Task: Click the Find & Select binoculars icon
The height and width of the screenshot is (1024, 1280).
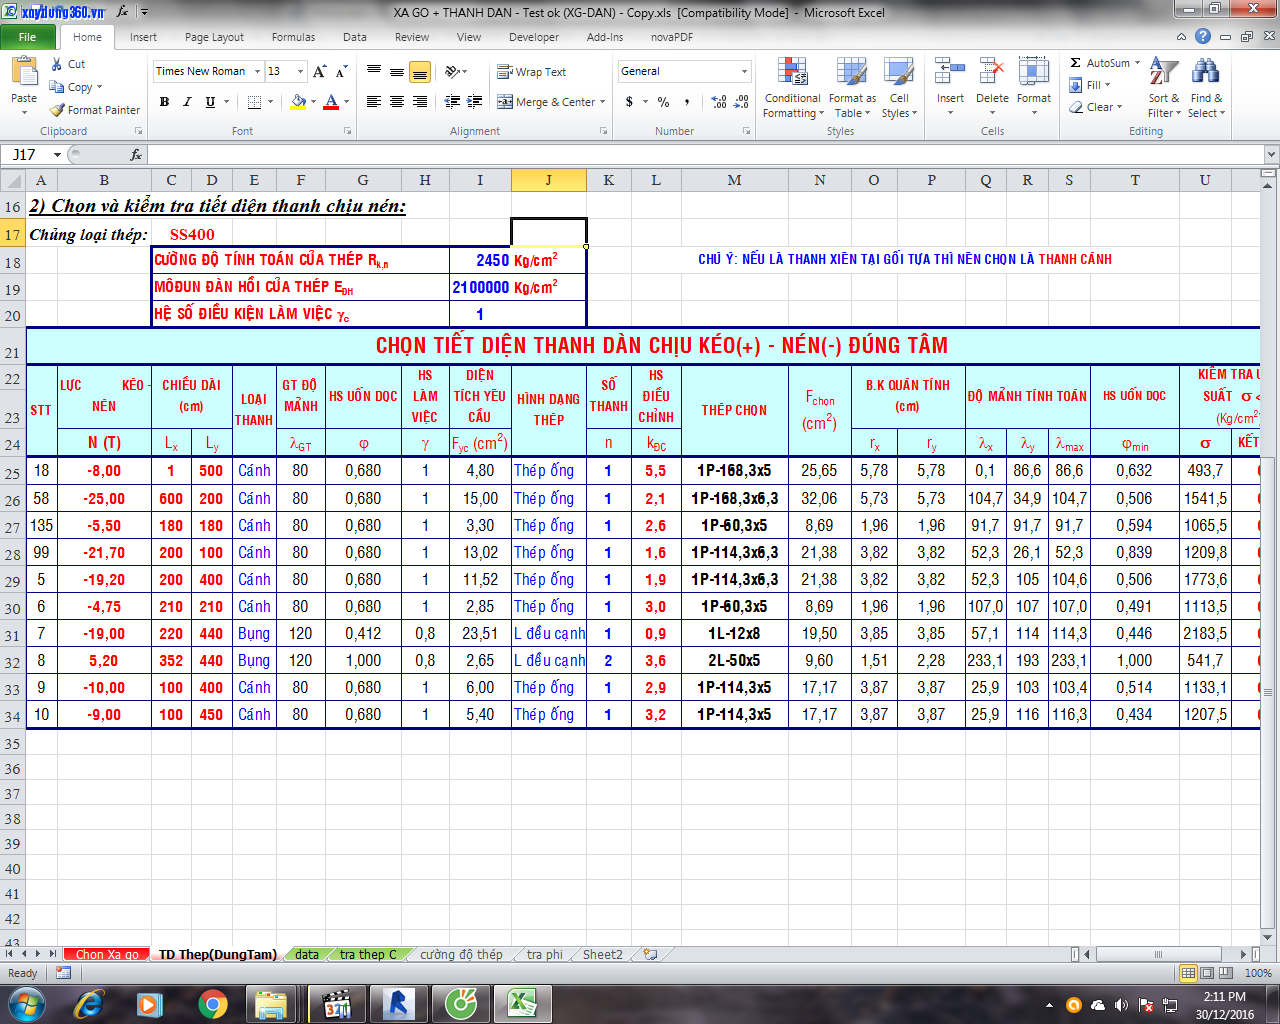Action: [x=1206, y=72]
